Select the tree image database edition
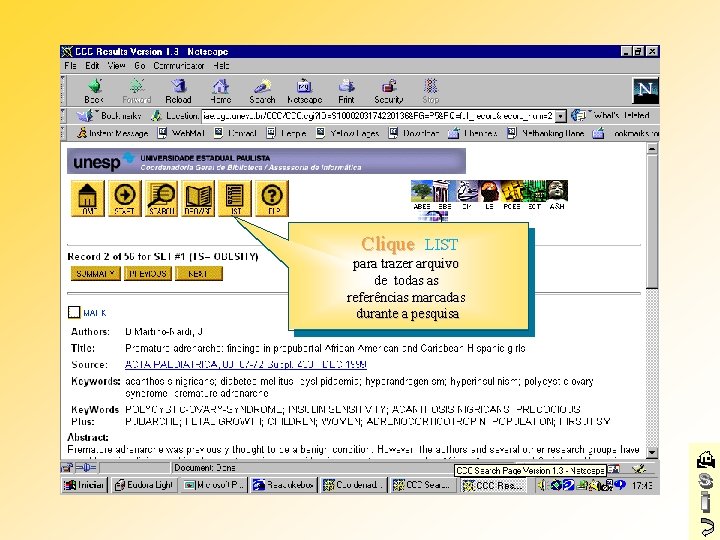 [x=422, y=191]
